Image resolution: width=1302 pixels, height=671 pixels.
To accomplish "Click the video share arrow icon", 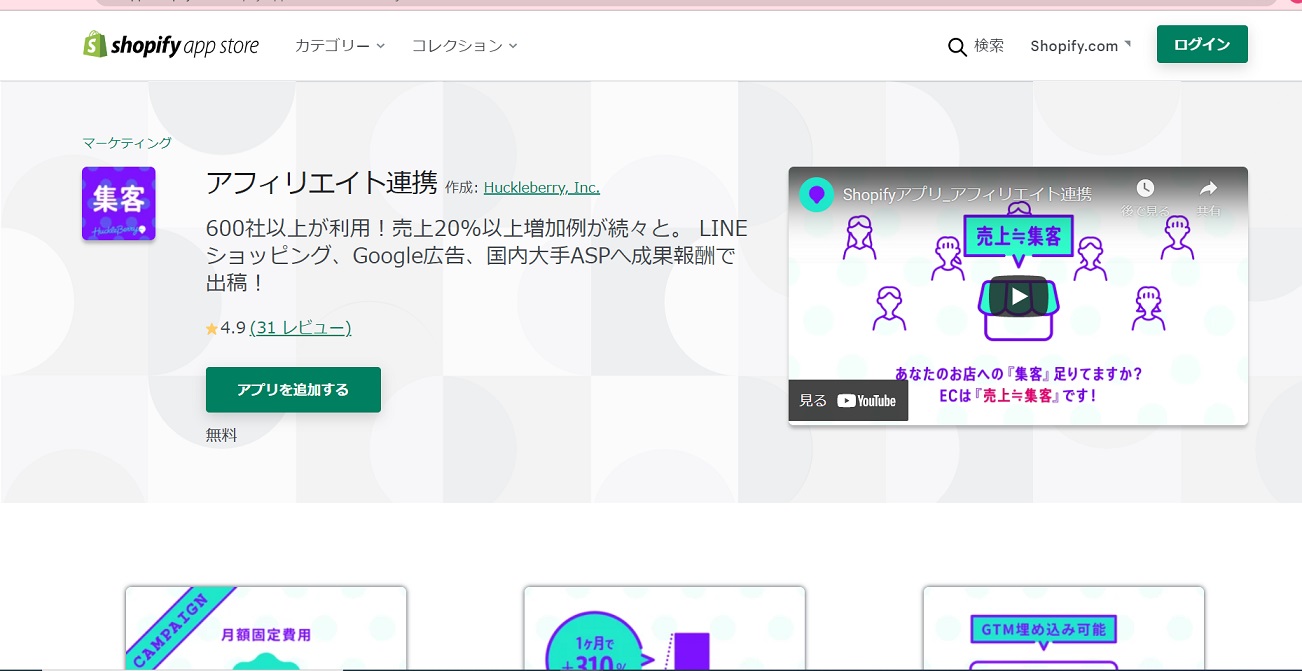I will point(1208,189).
